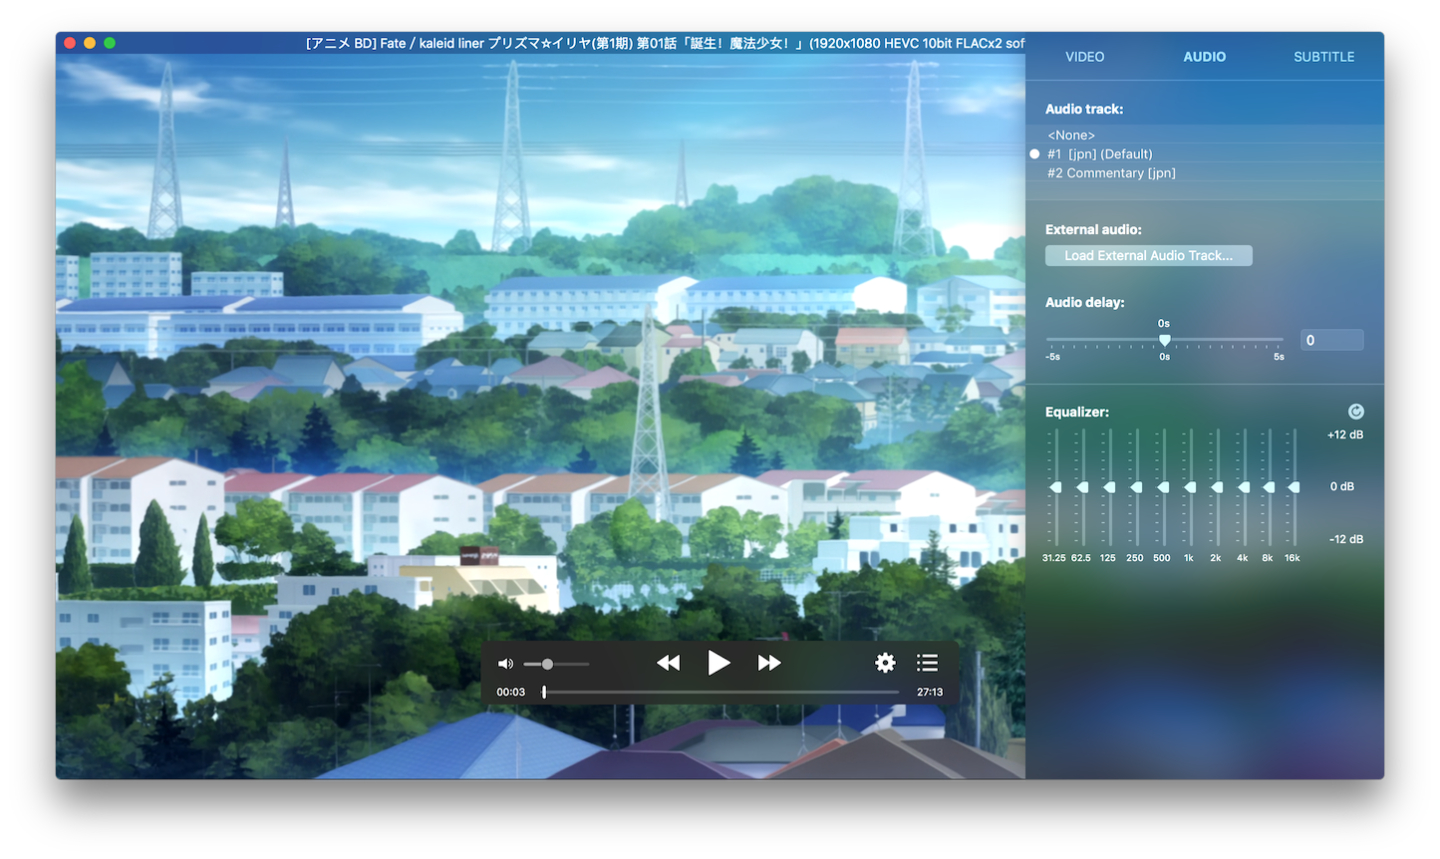Switch to the VIDEO tab

click(1084, 57)
